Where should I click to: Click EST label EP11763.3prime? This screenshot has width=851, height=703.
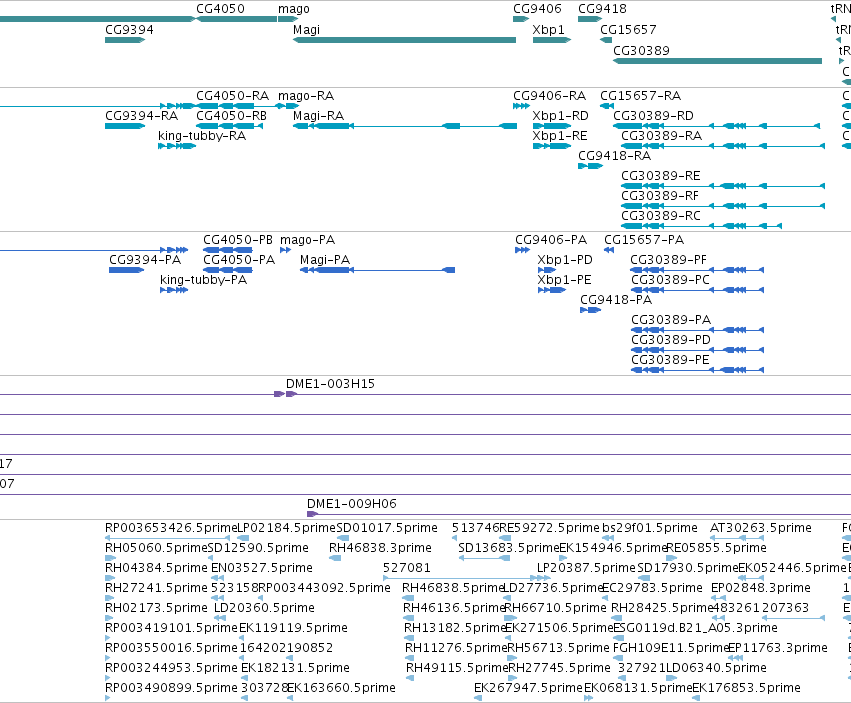click(777, 648)
